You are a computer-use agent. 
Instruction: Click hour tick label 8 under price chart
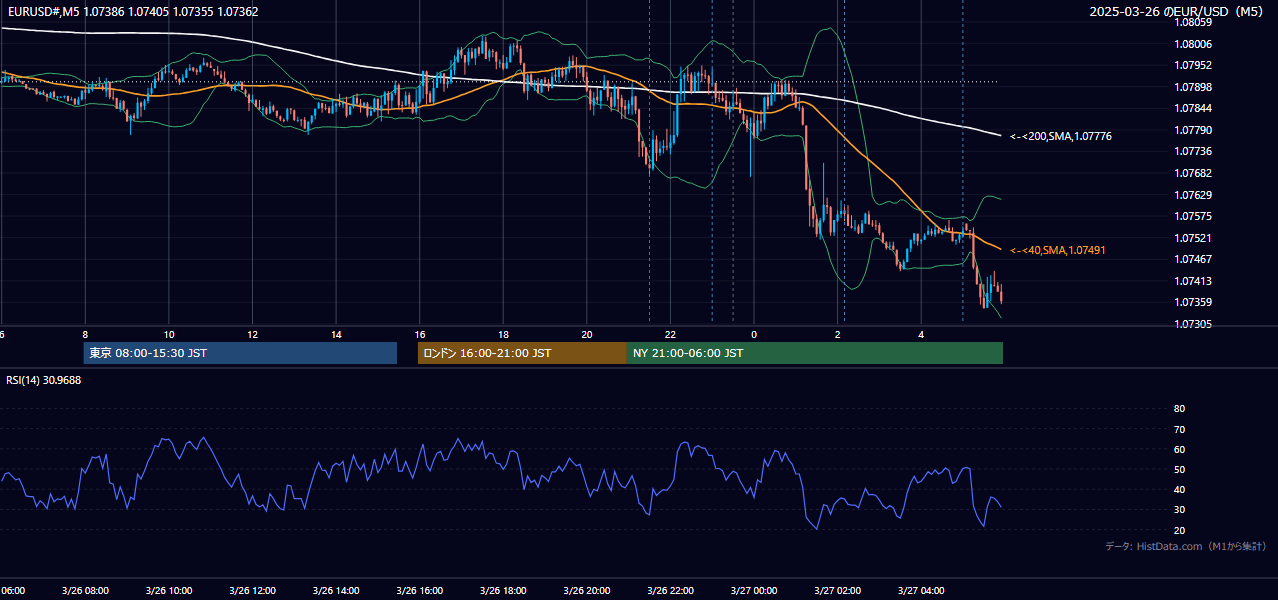pos(85,334)
